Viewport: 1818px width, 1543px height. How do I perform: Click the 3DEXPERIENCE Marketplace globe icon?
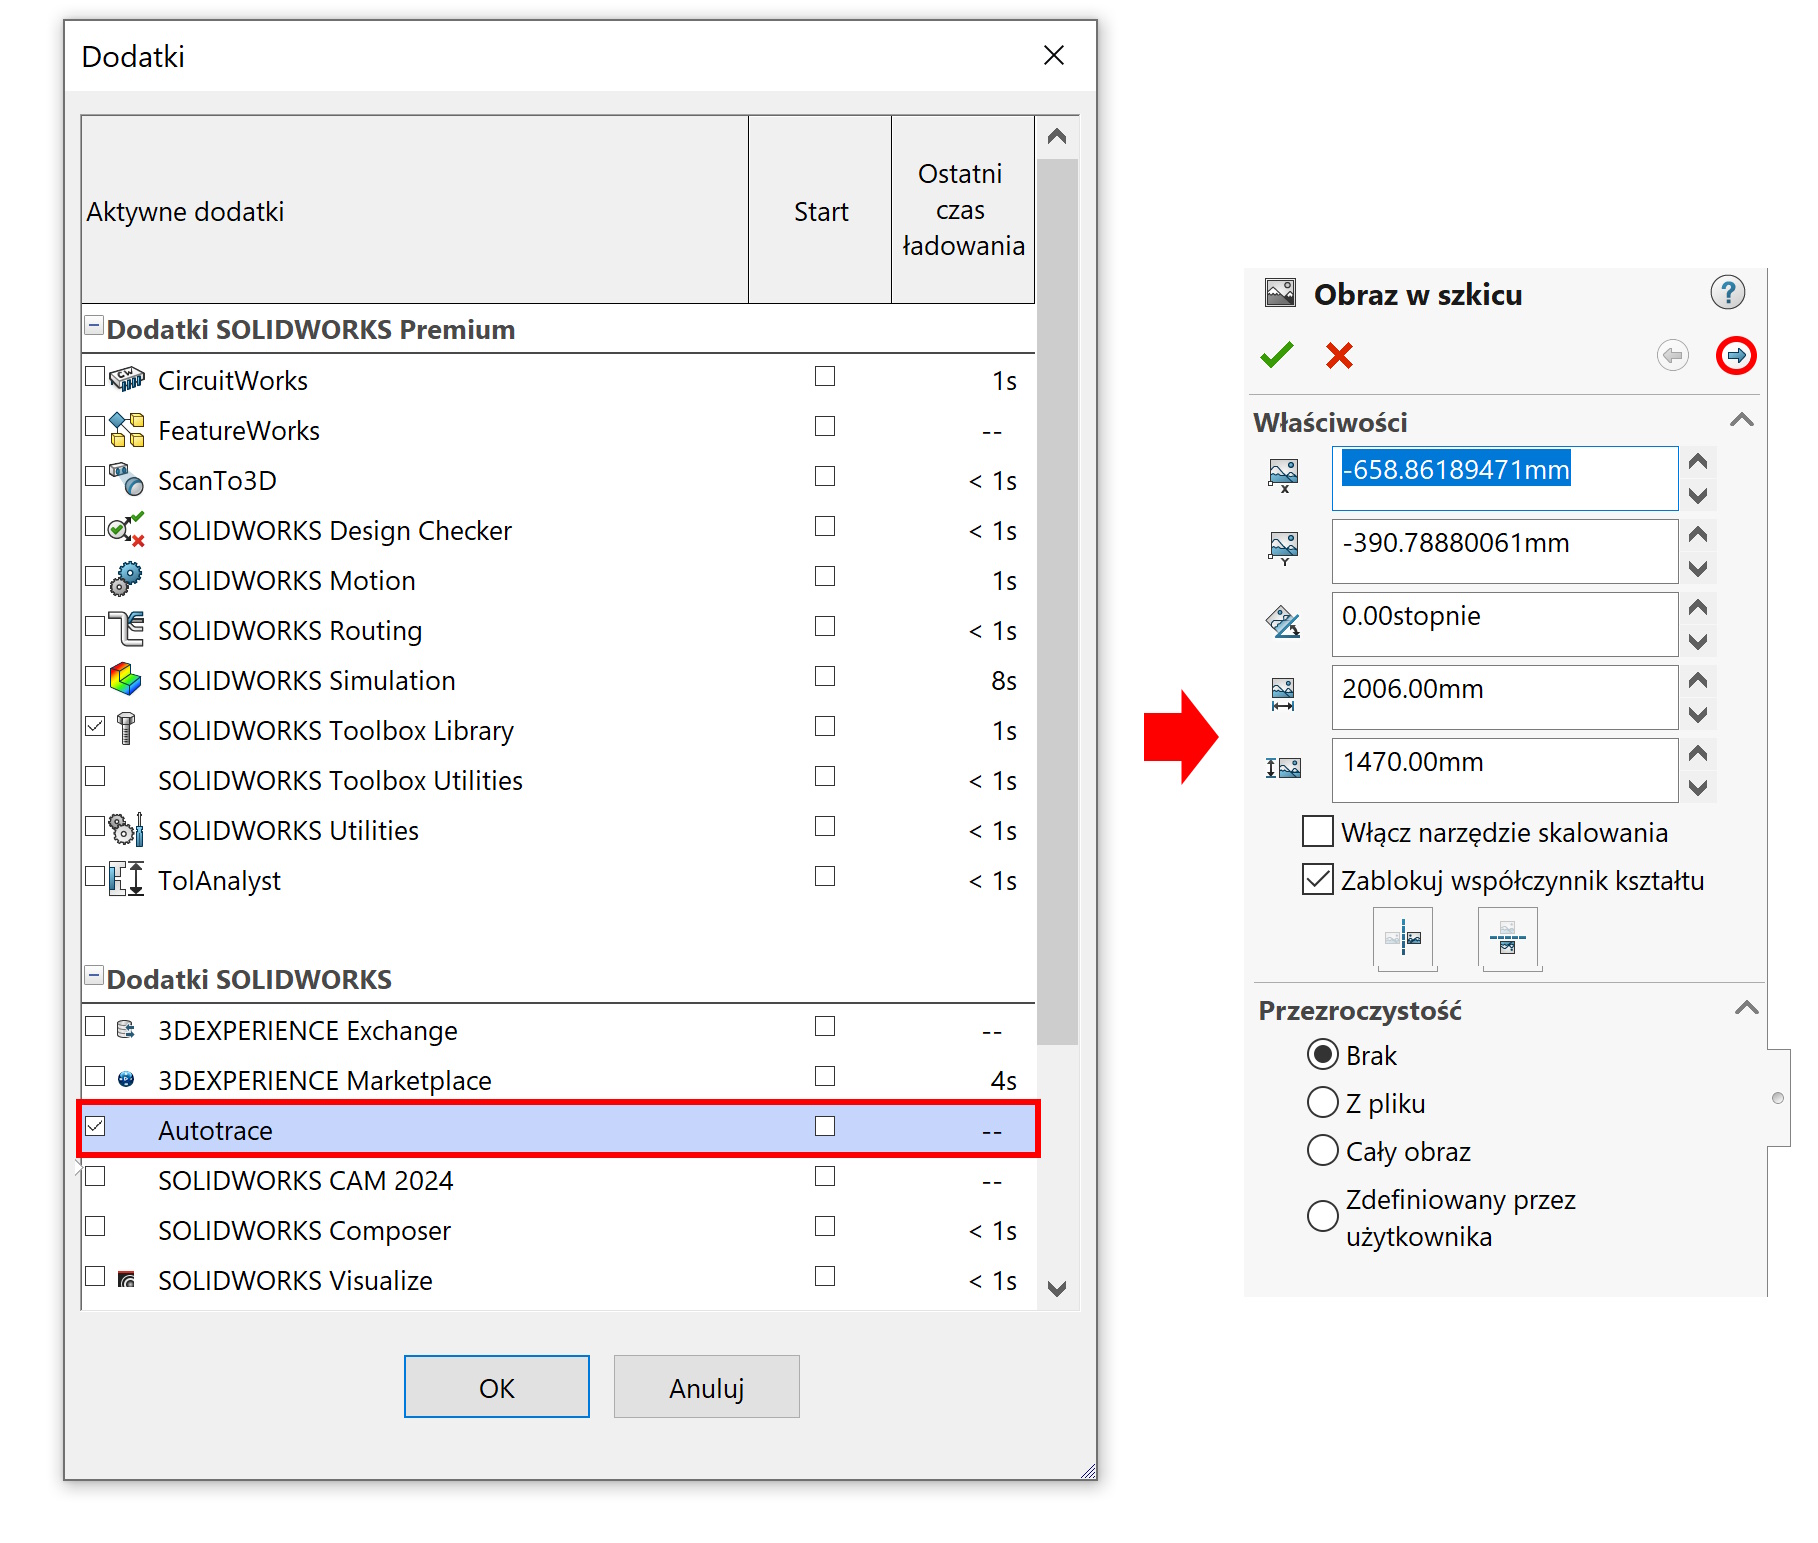[x=126, y=1078]
